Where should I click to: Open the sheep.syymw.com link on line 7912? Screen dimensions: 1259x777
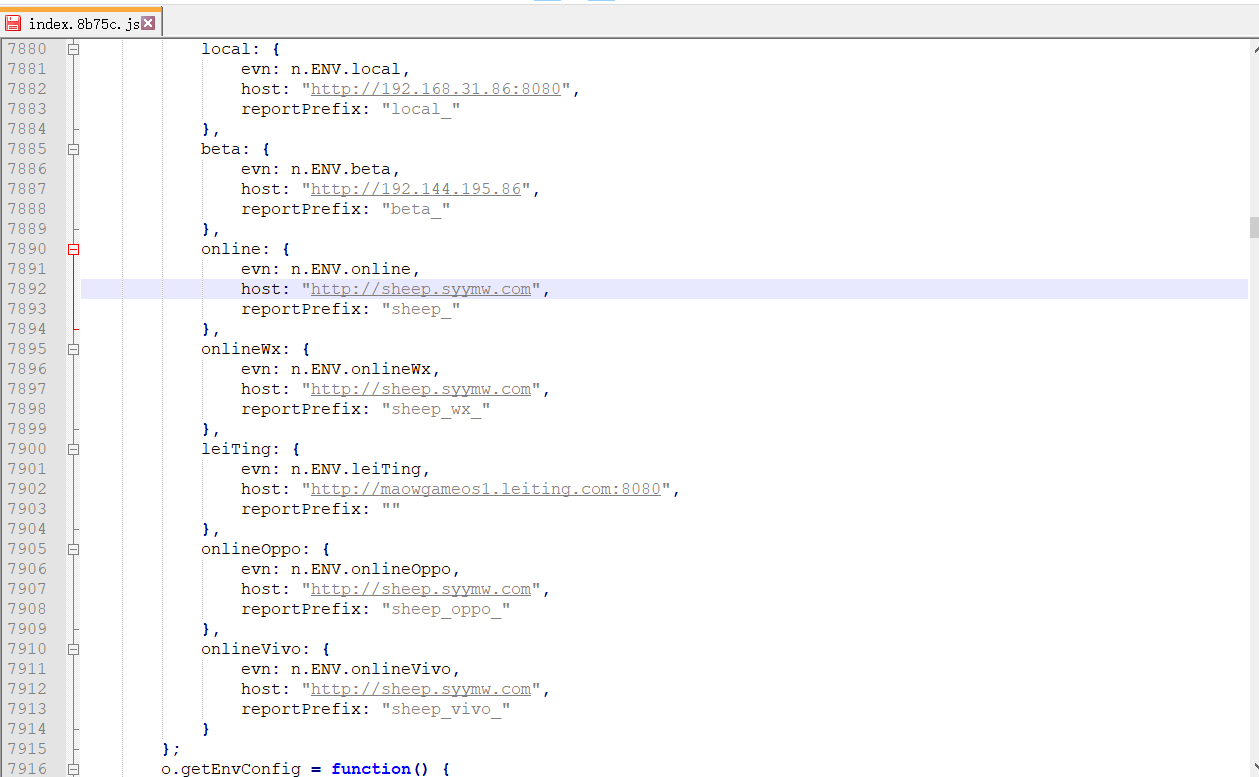coord(421,689)
